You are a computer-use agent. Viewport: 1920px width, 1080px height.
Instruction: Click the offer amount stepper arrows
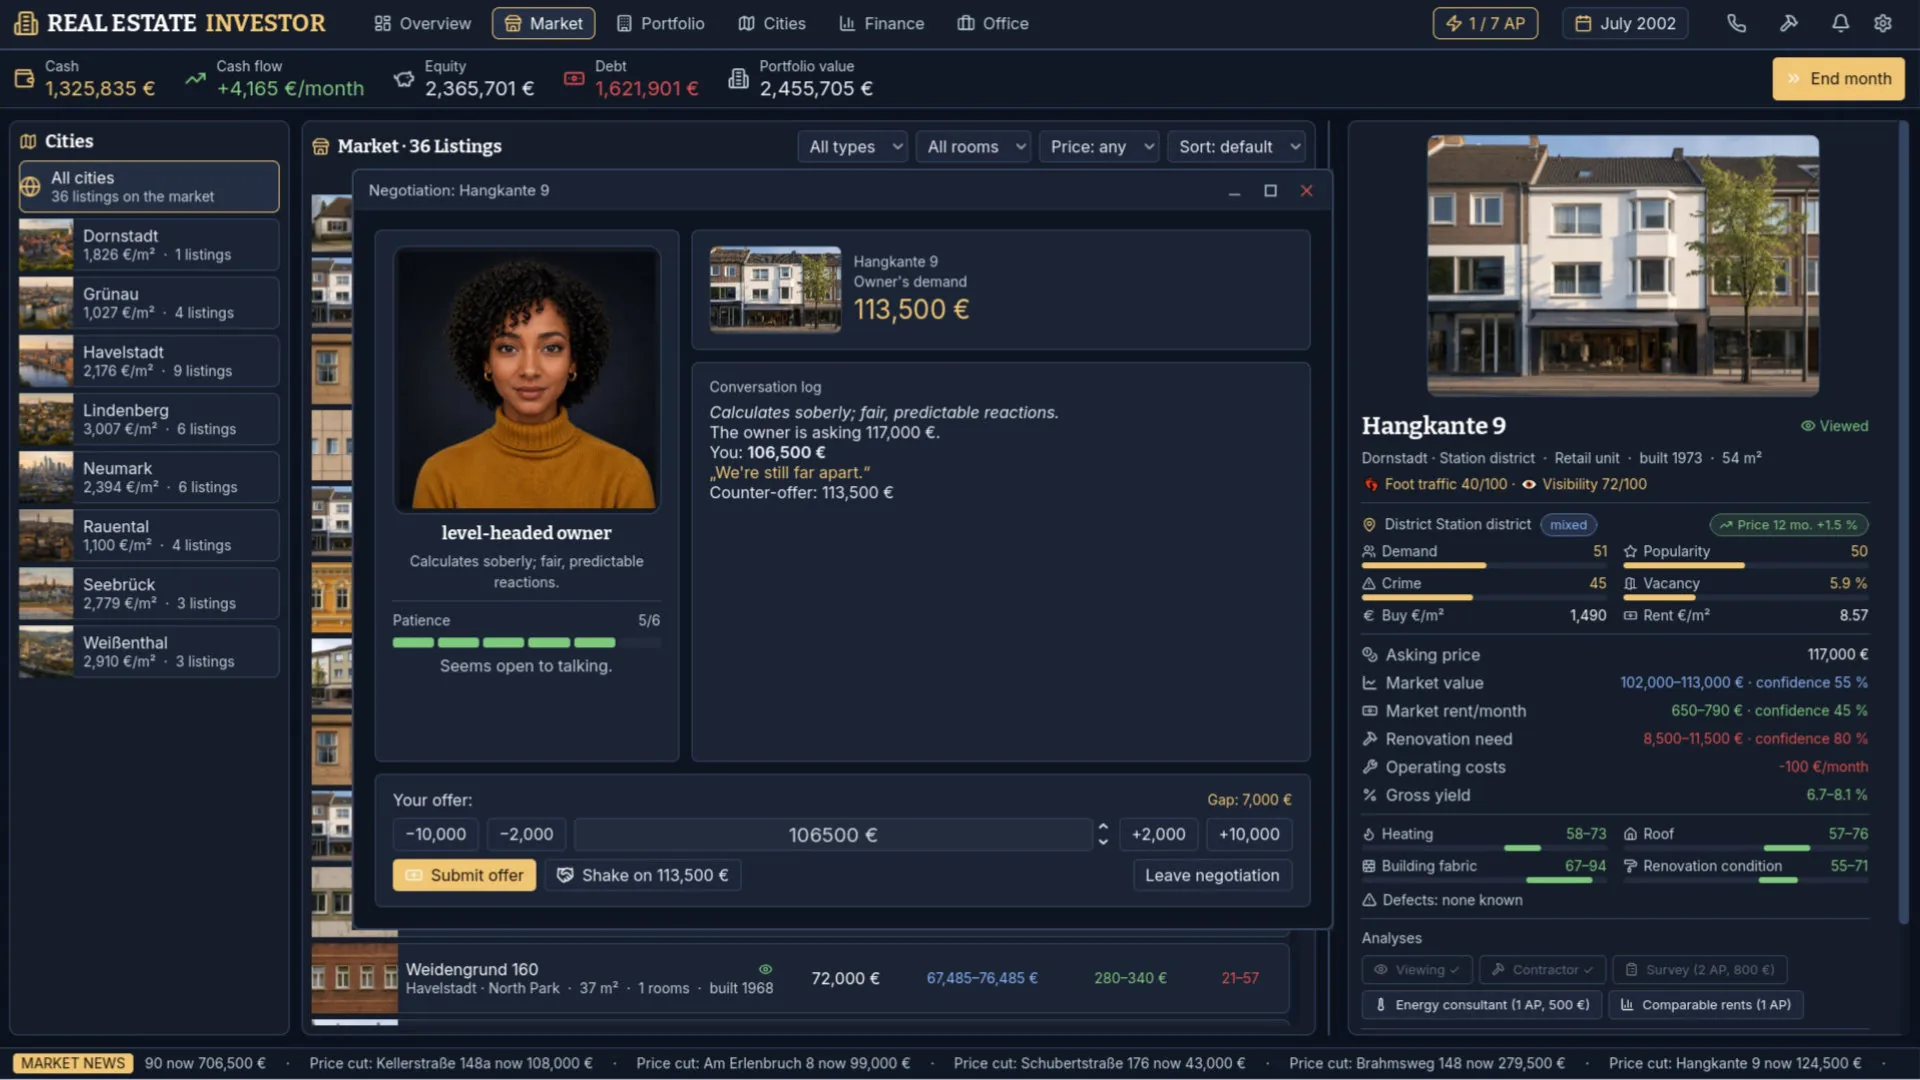pos(1103,835)
